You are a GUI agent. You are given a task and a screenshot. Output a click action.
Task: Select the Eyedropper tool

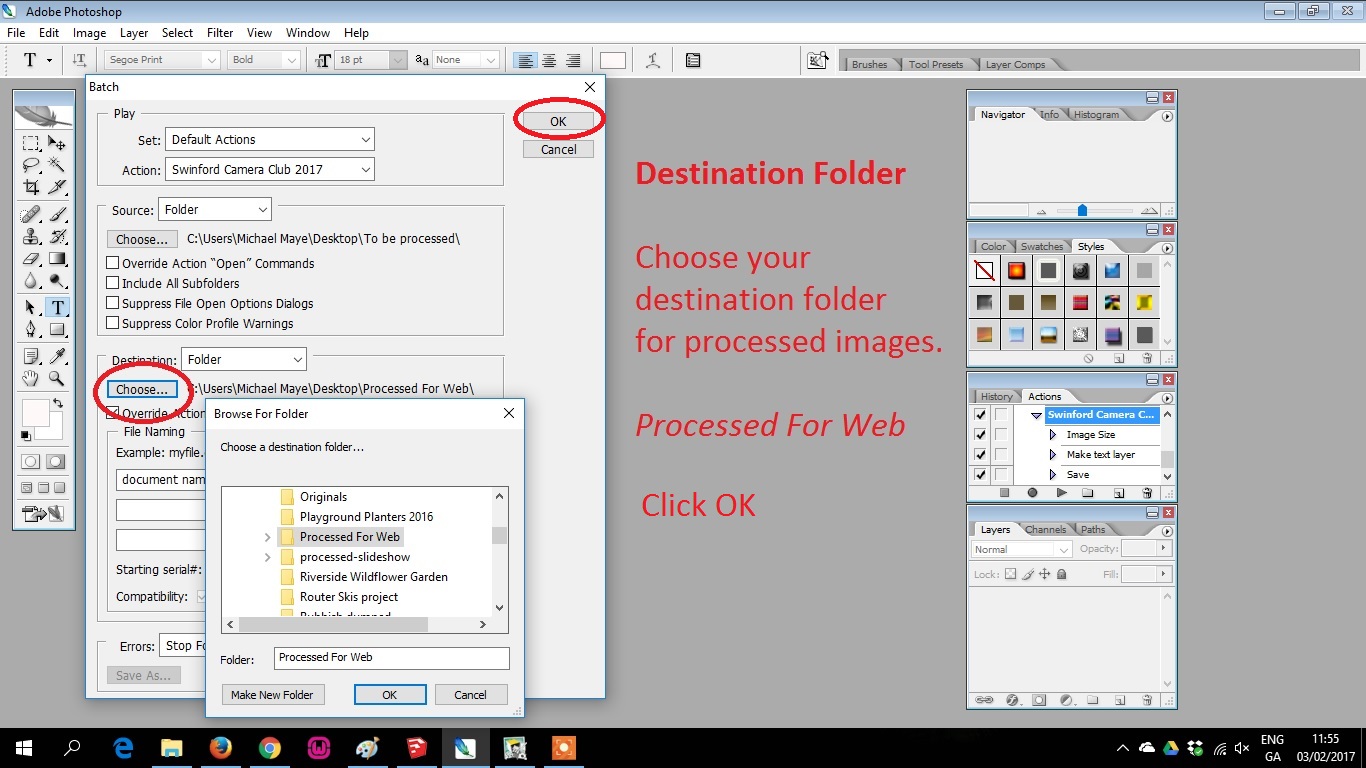[x=57, y=356]
